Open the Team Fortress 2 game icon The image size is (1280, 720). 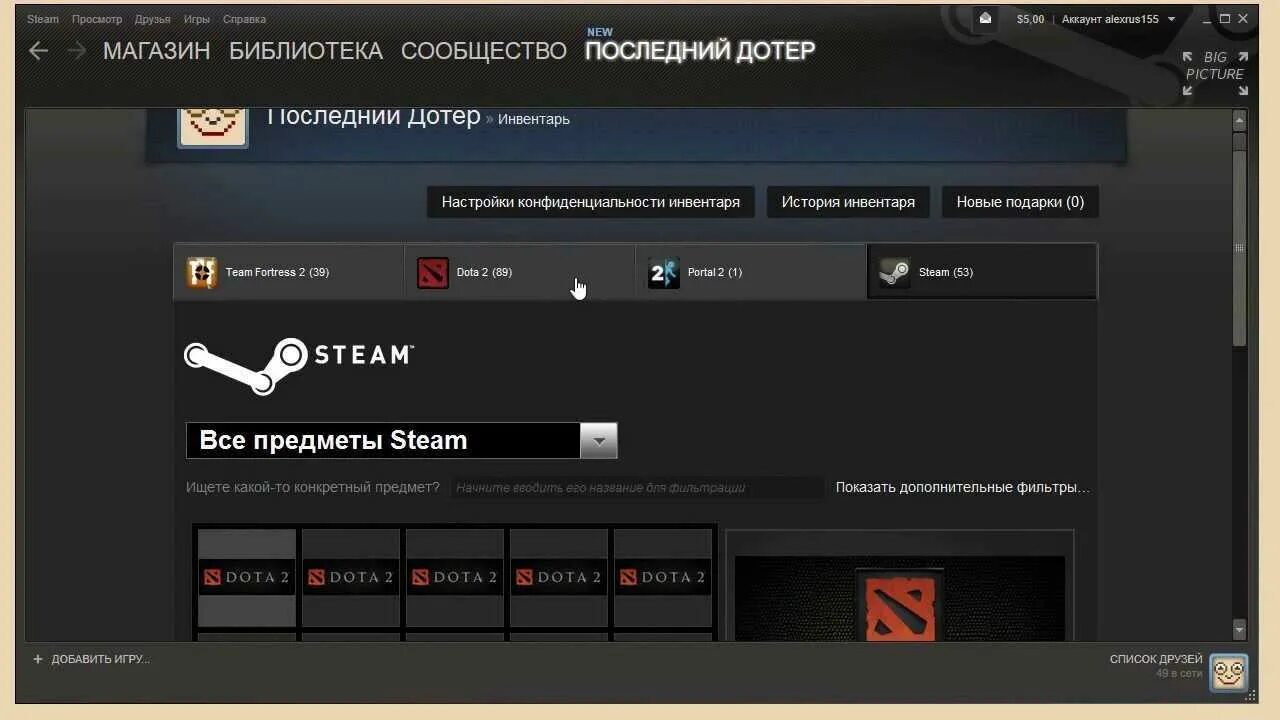pos(202,272)
